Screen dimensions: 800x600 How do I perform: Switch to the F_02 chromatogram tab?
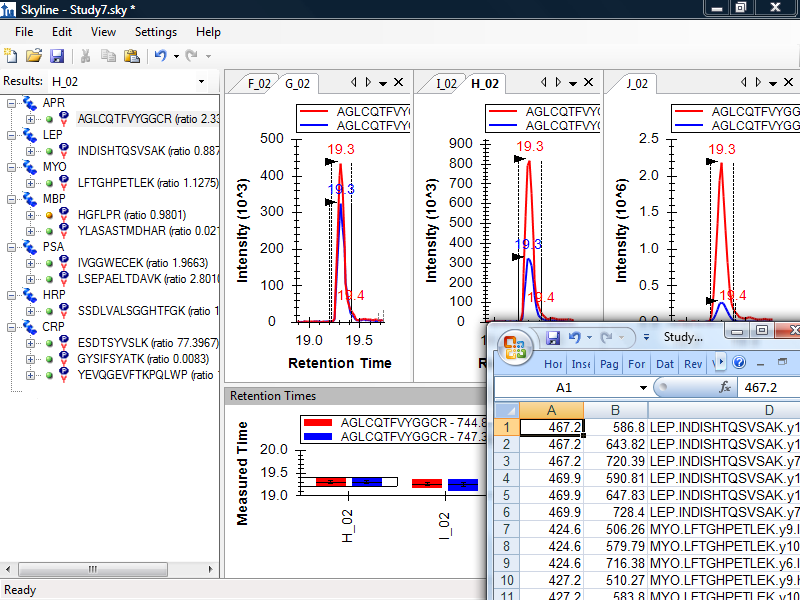click(259, 84)
